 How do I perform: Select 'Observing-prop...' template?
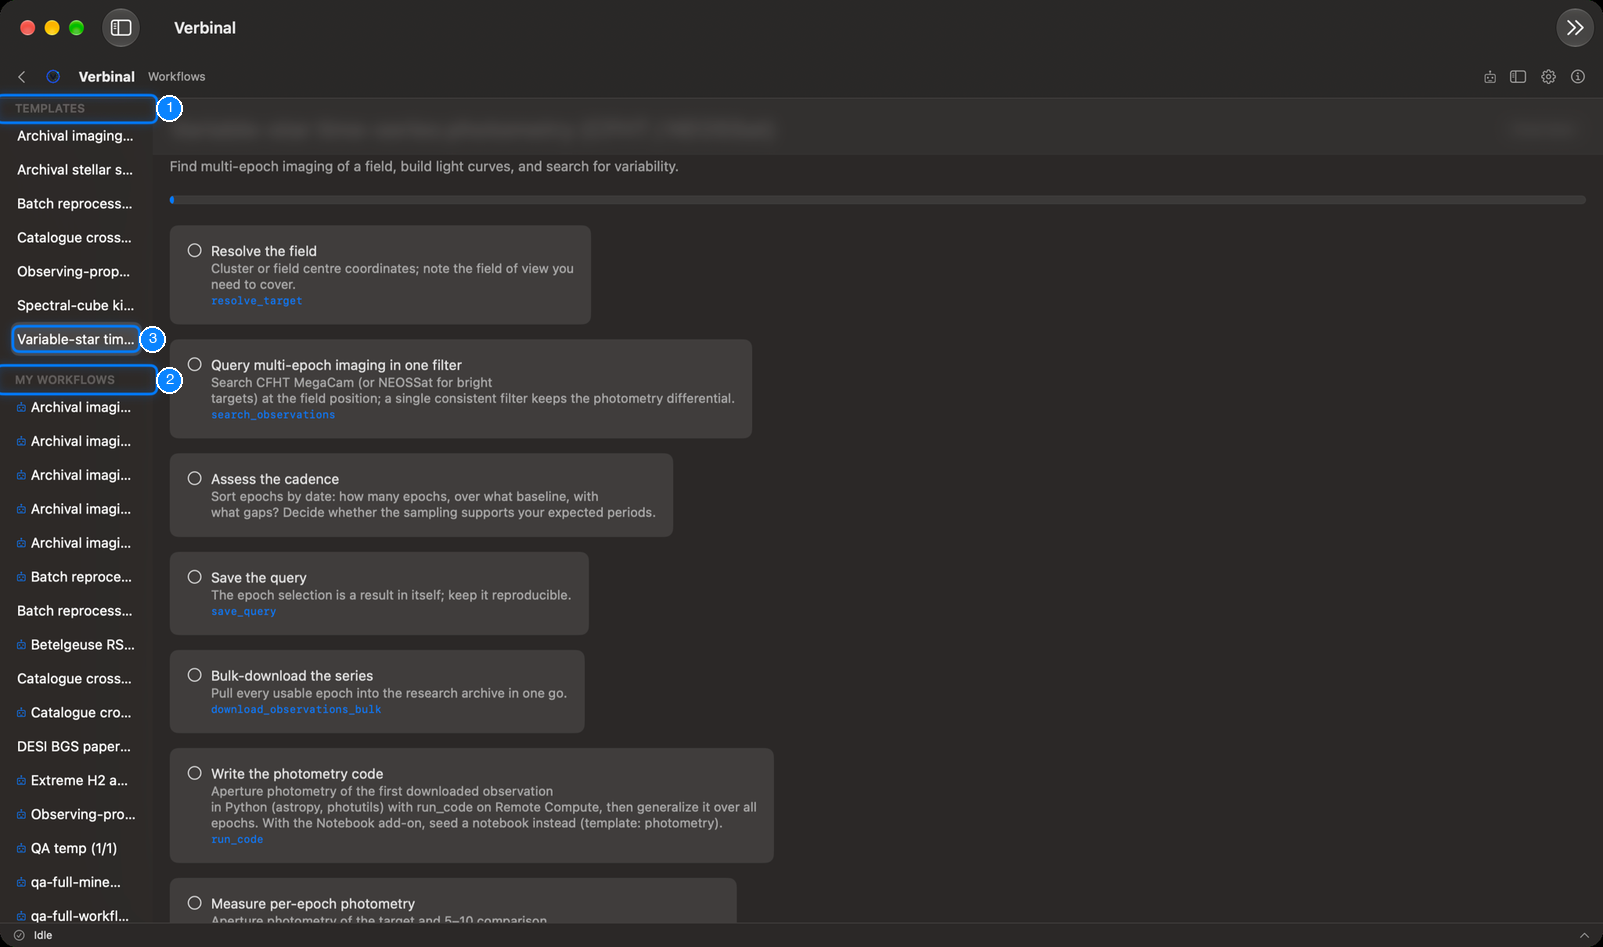click(x=74, y=272)
